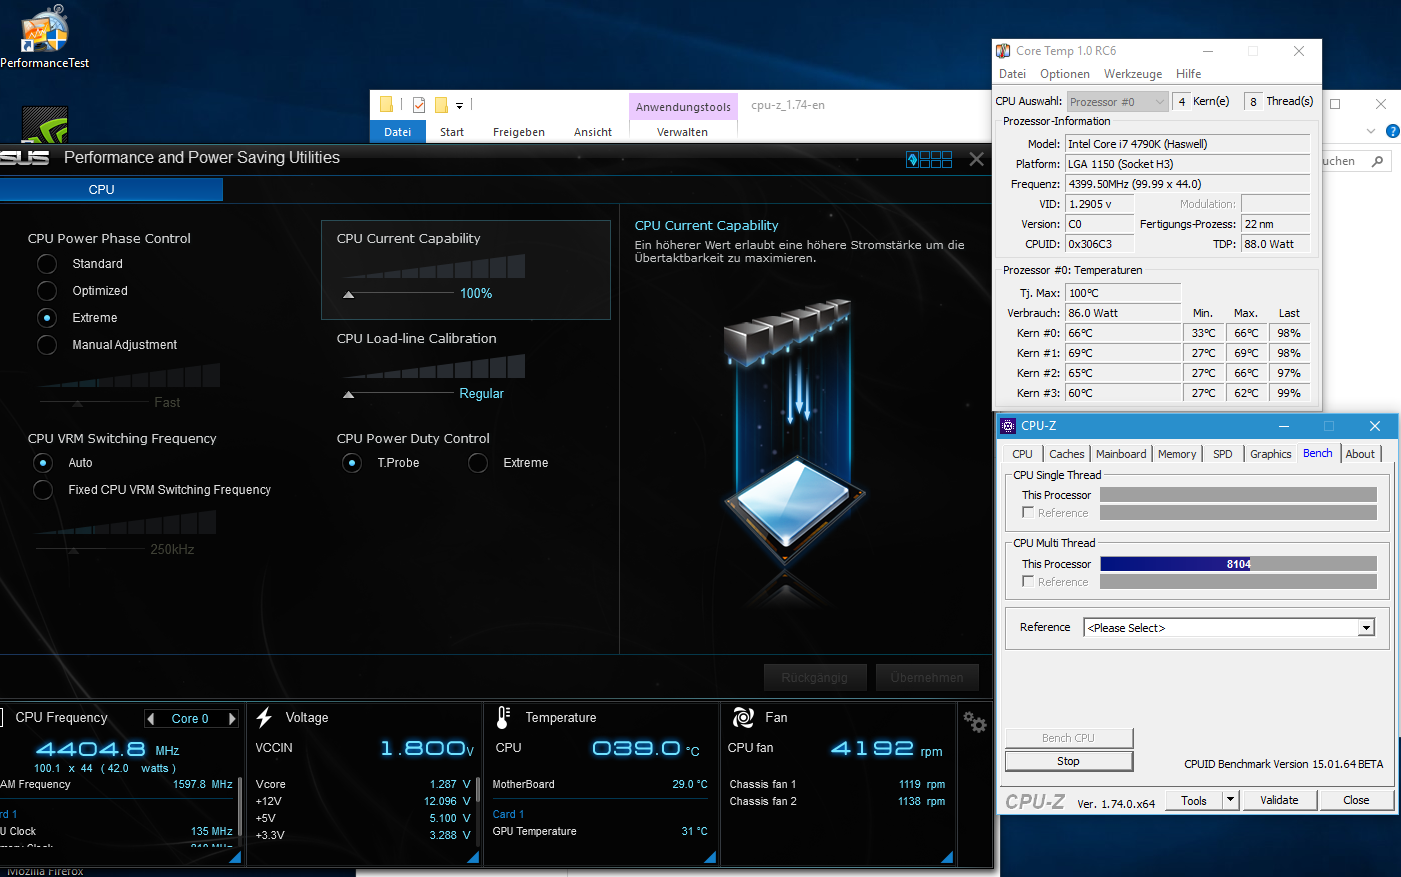
Task: Click the Validate button in CPU-Z
Action: click(1279, 800)
